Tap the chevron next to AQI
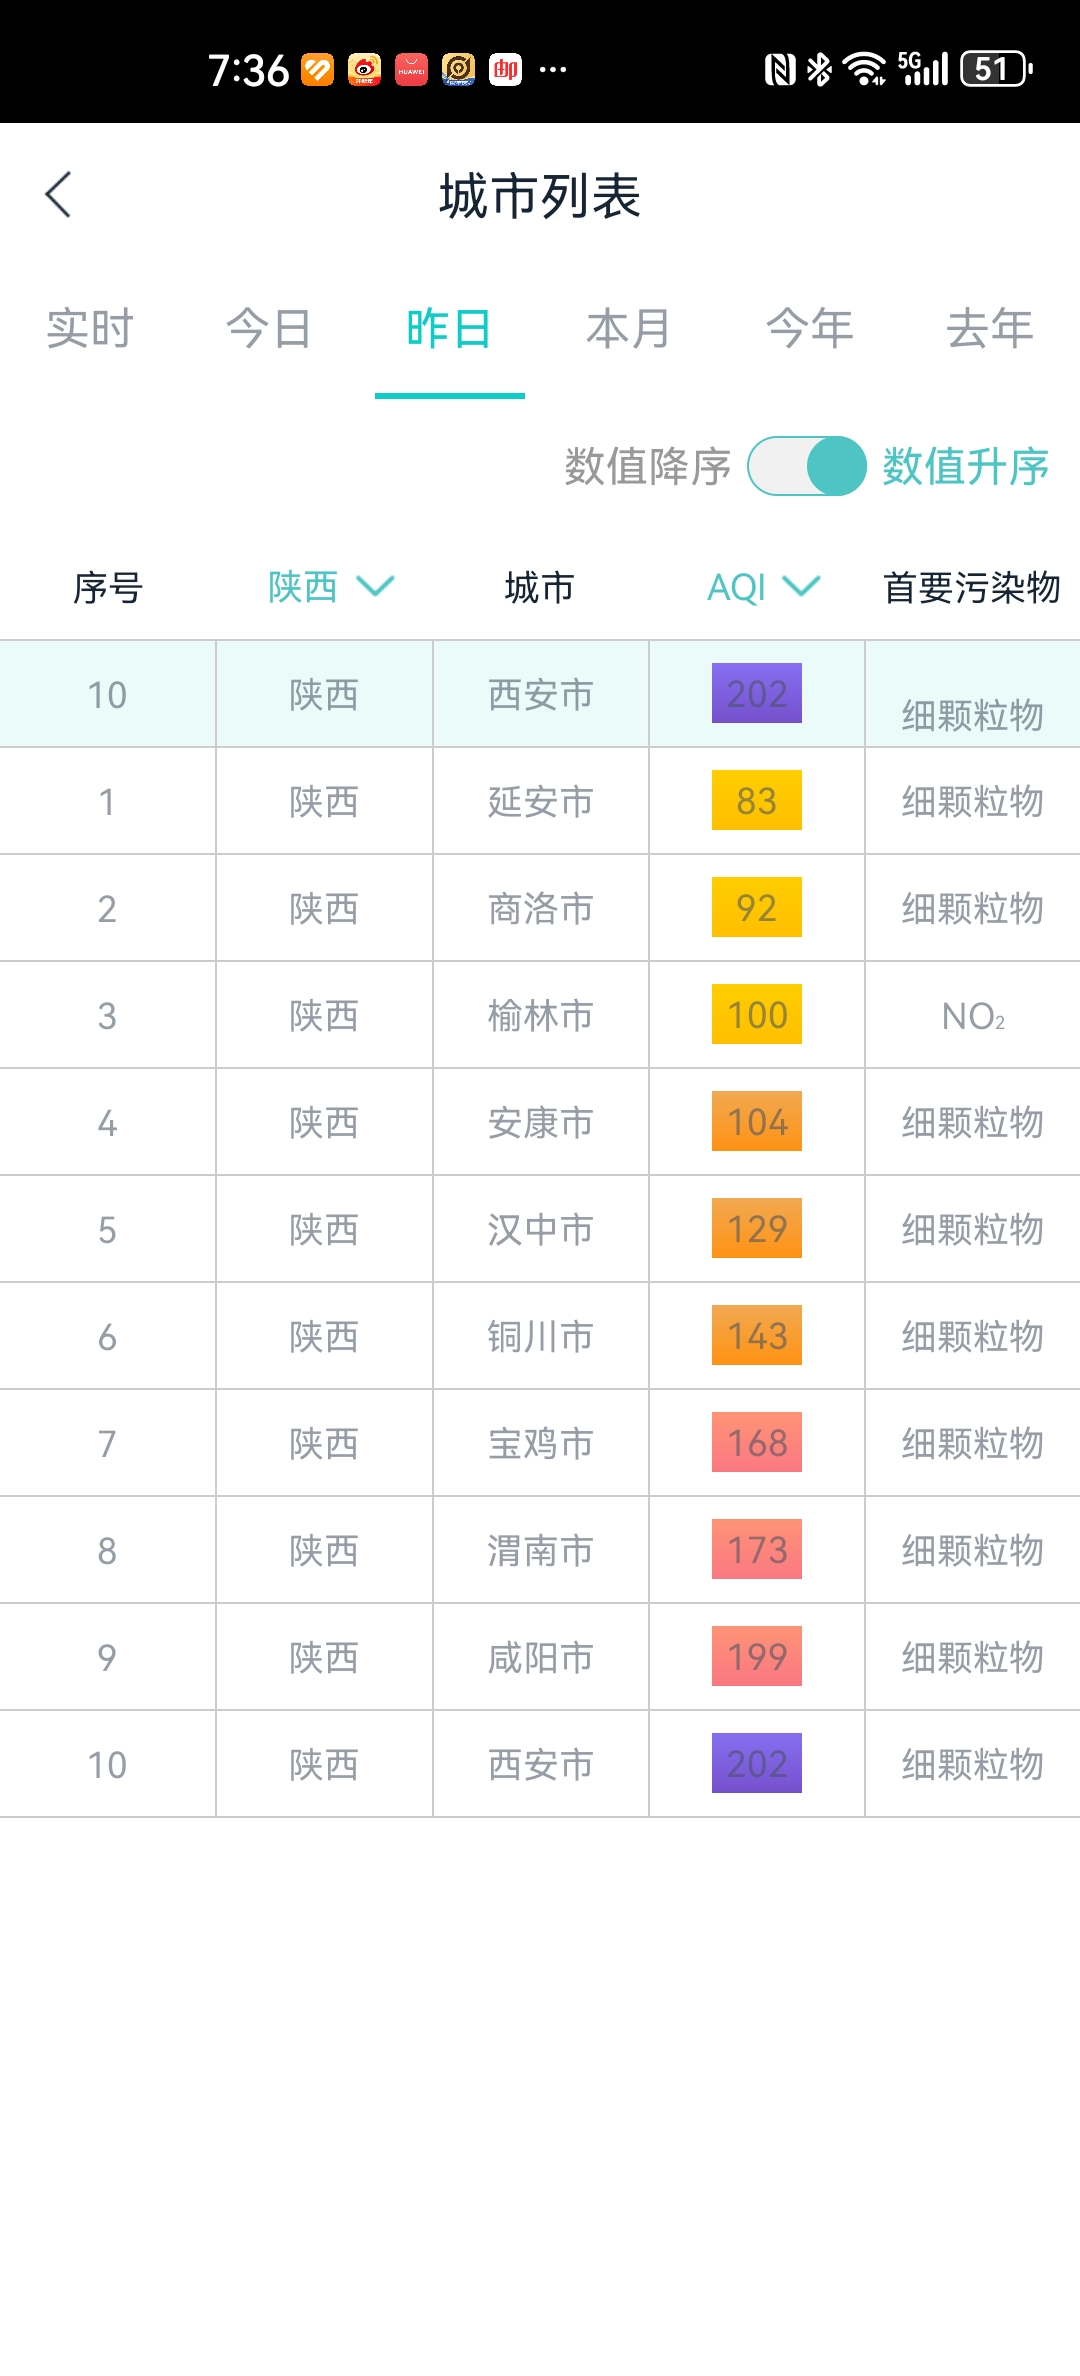 coord(801,586)
